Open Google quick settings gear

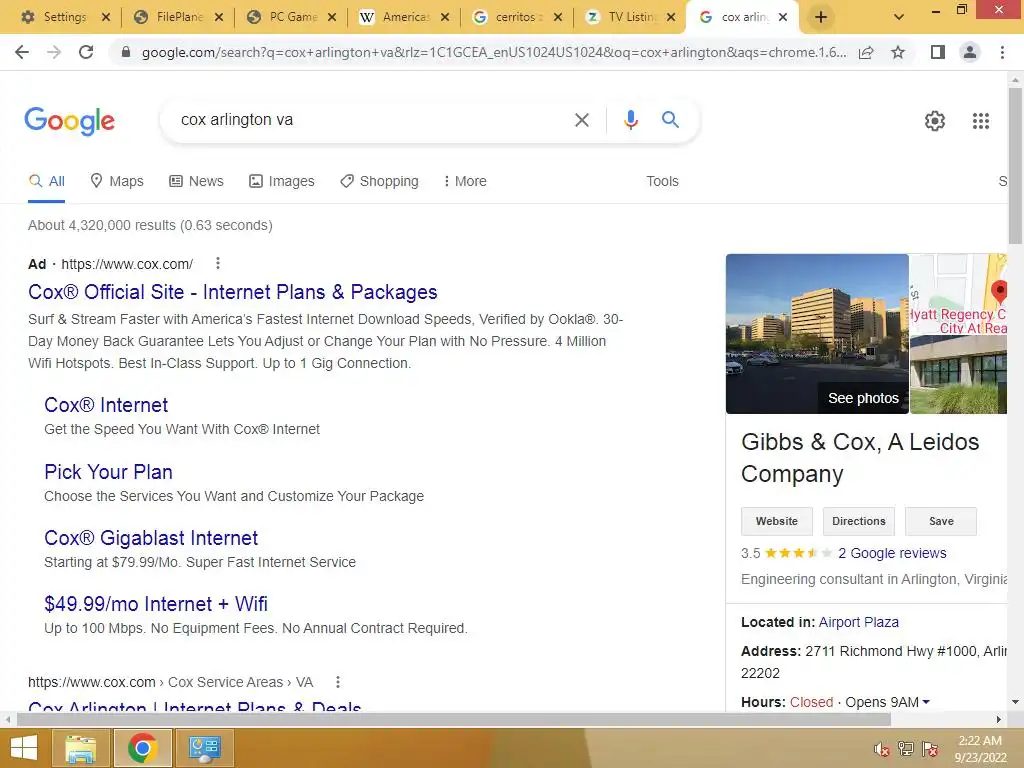pyautogui.click(x=935, y=121)
